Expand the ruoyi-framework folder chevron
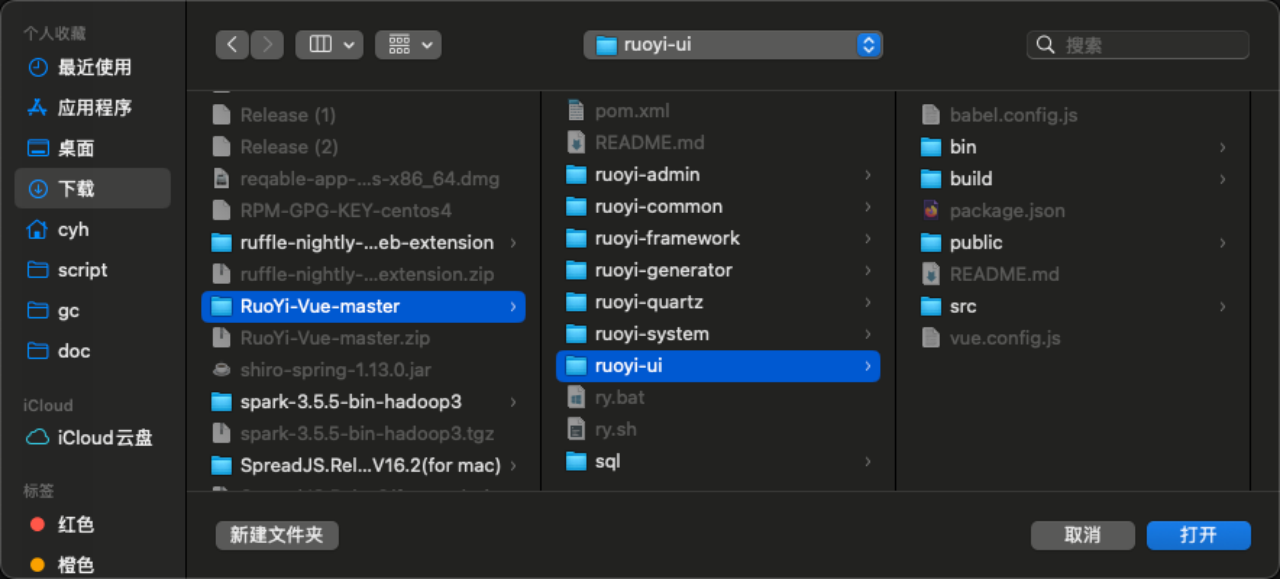Screen dimensions: 1280x579 pyautogui.click(x=867, y=239)
